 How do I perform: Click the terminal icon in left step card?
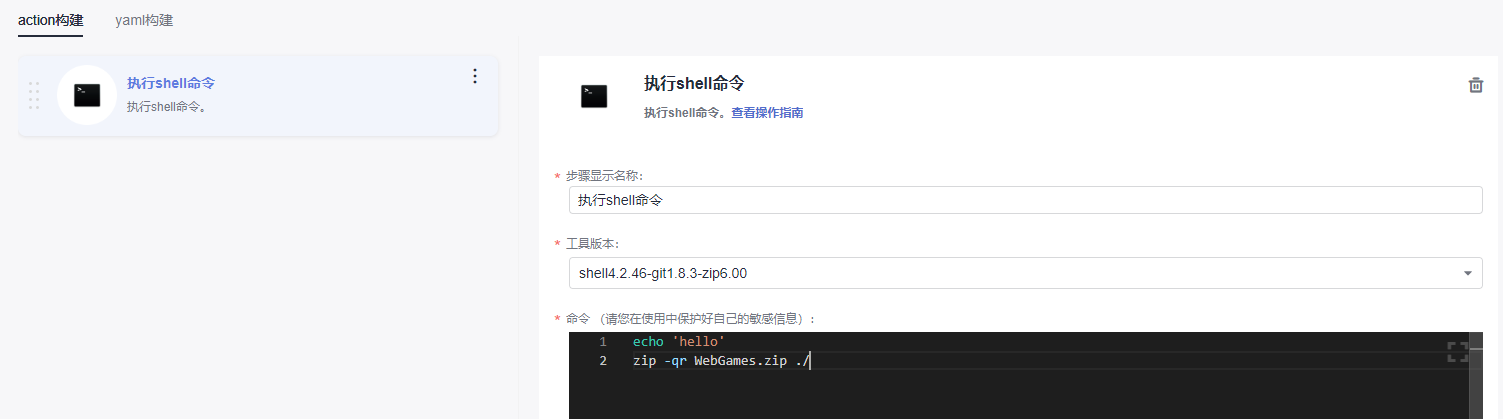click(x=87, y=95)
